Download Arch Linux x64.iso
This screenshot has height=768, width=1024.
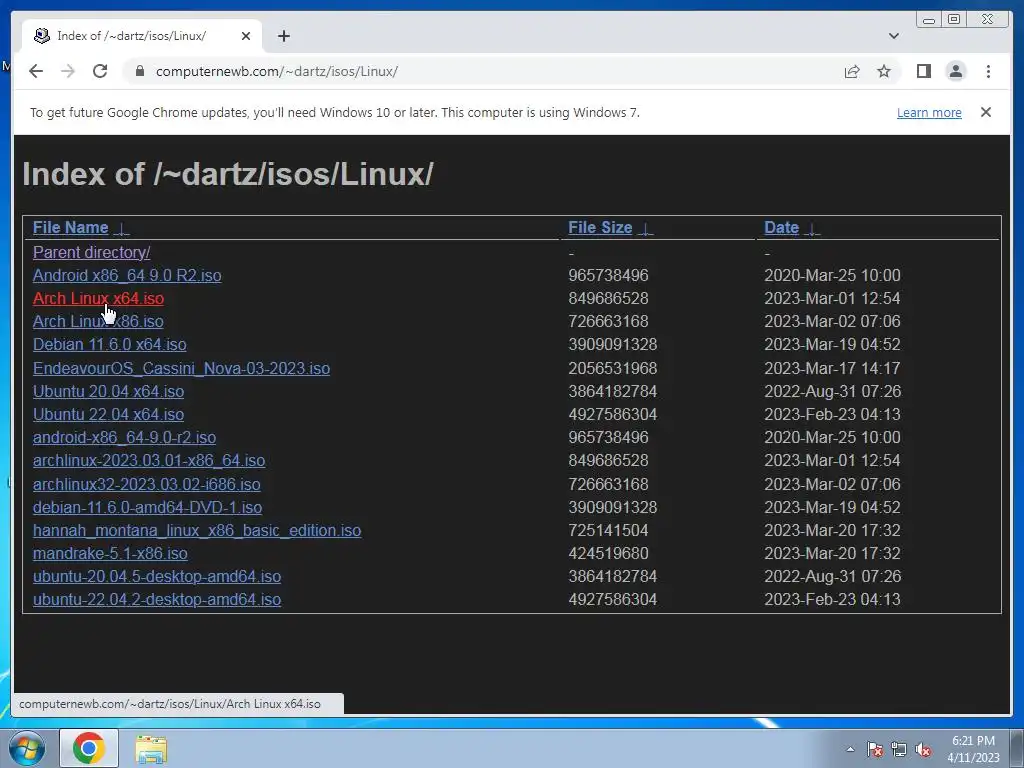(98, 298)
